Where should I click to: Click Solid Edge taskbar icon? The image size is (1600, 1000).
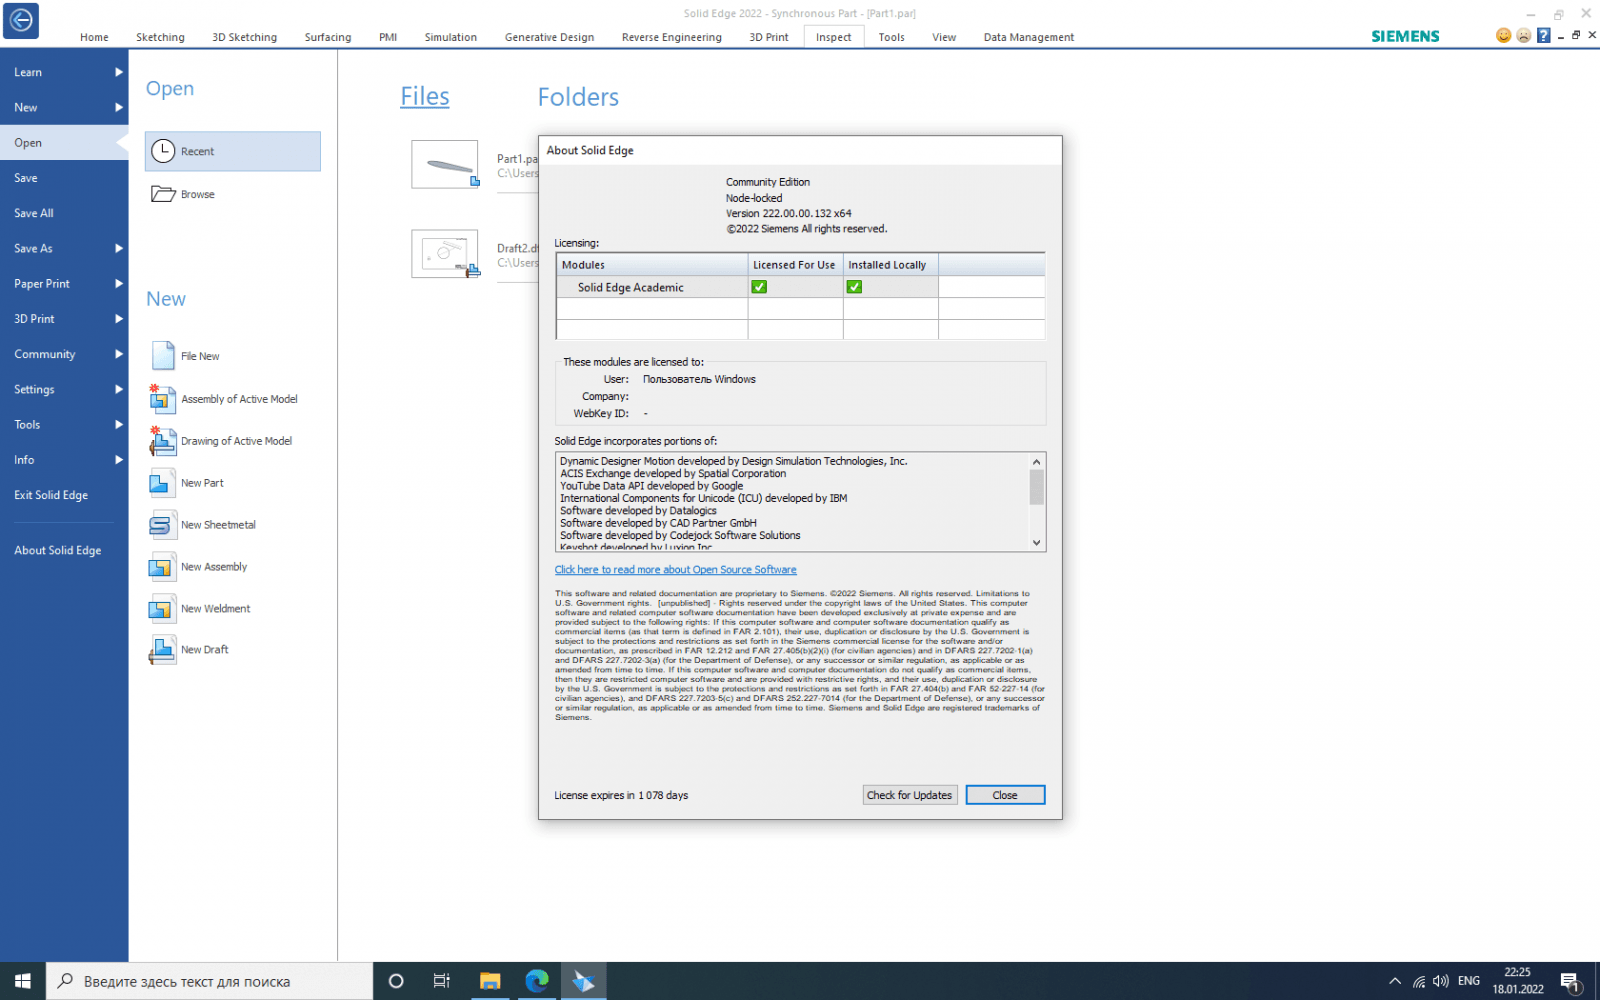click(x=584, y=981)
